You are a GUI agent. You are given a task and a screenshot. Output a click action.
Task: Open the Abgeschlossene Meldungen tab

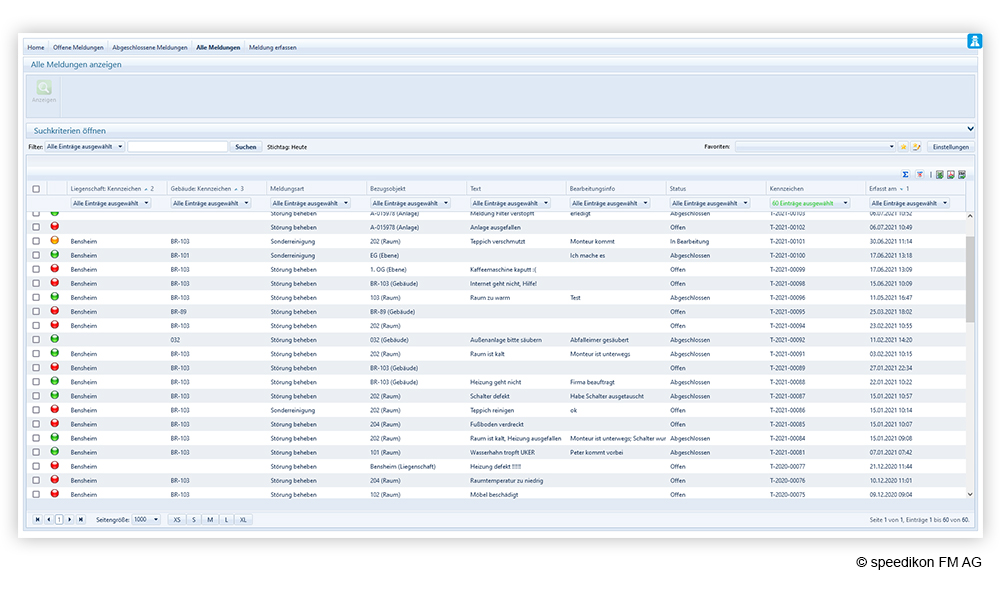pos(150,47)
